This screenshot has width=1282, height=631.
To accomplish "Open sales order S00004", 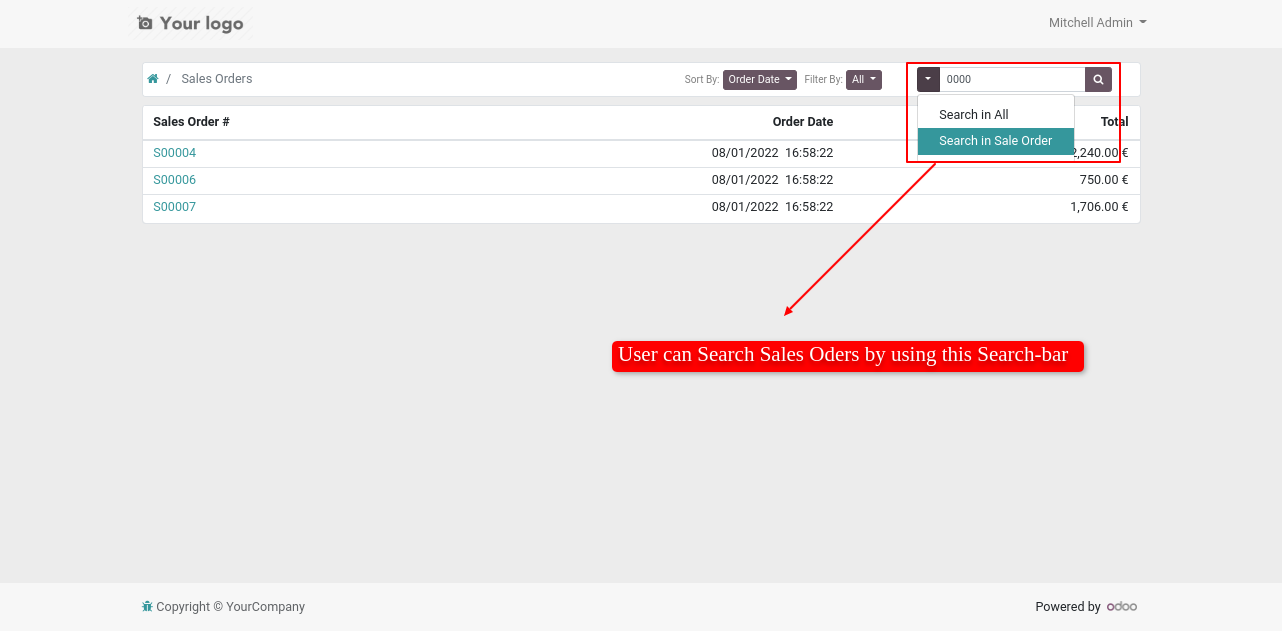I will pos(174,153).
